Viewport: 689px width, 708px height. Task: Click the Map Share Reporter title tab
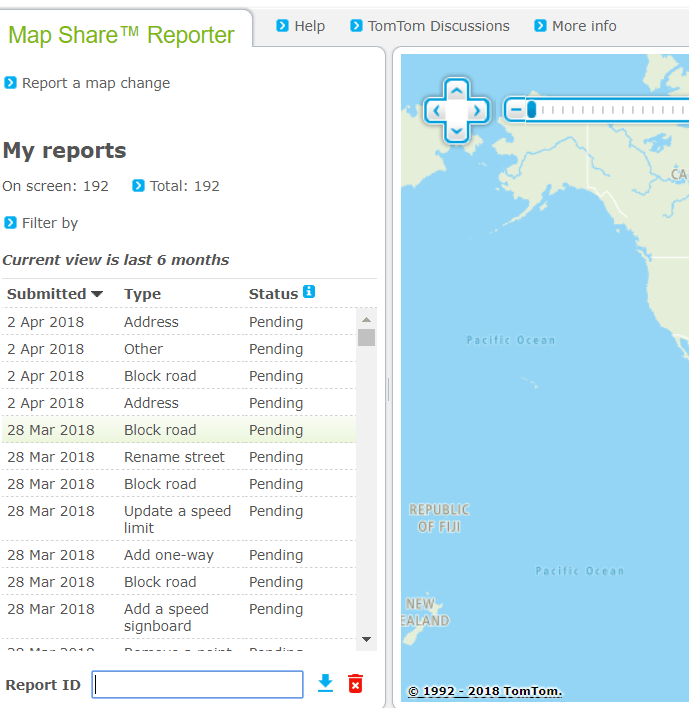pyautogui.click(x=121, y=35)
